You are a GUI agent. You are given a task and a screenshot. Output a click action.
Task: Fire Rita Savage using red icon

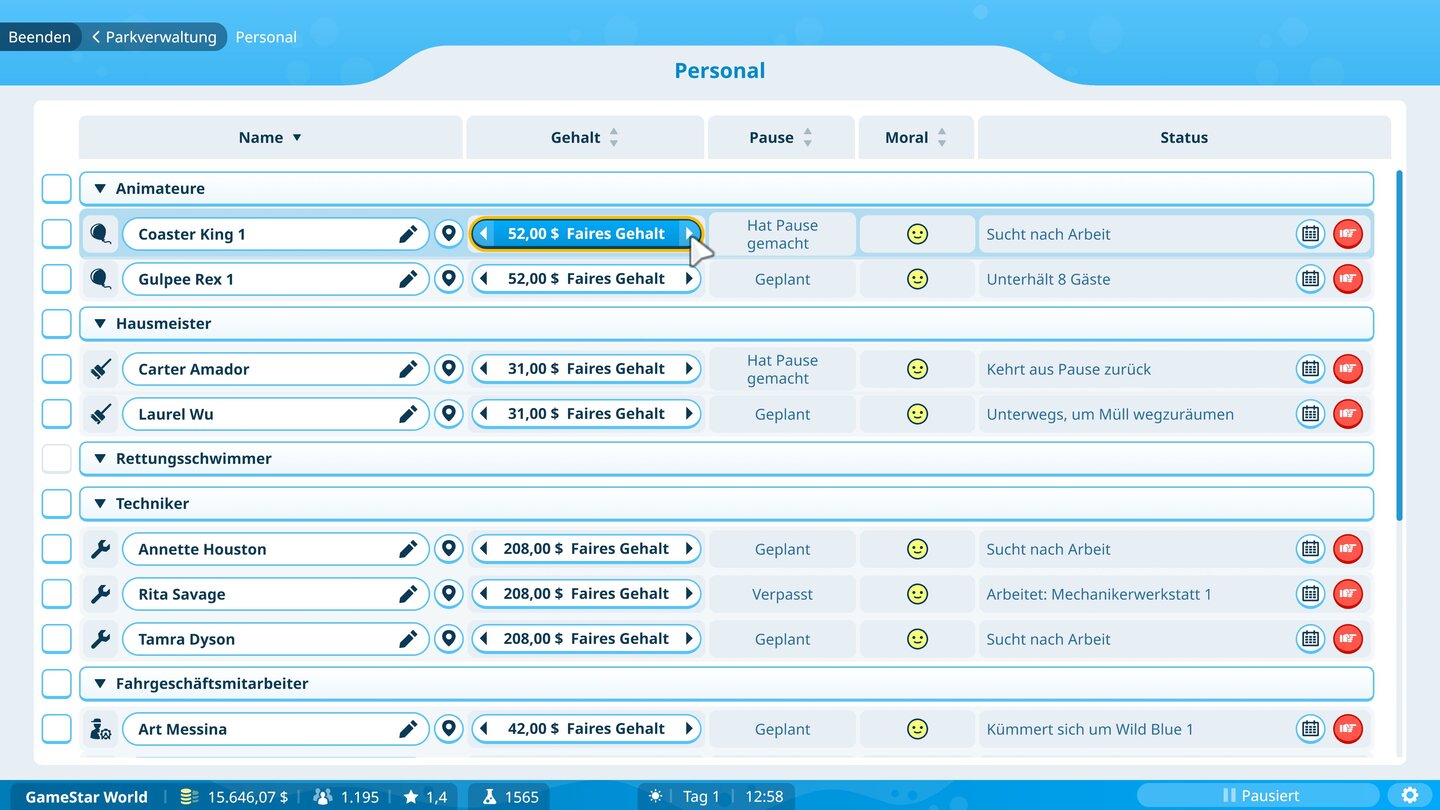1348,594
